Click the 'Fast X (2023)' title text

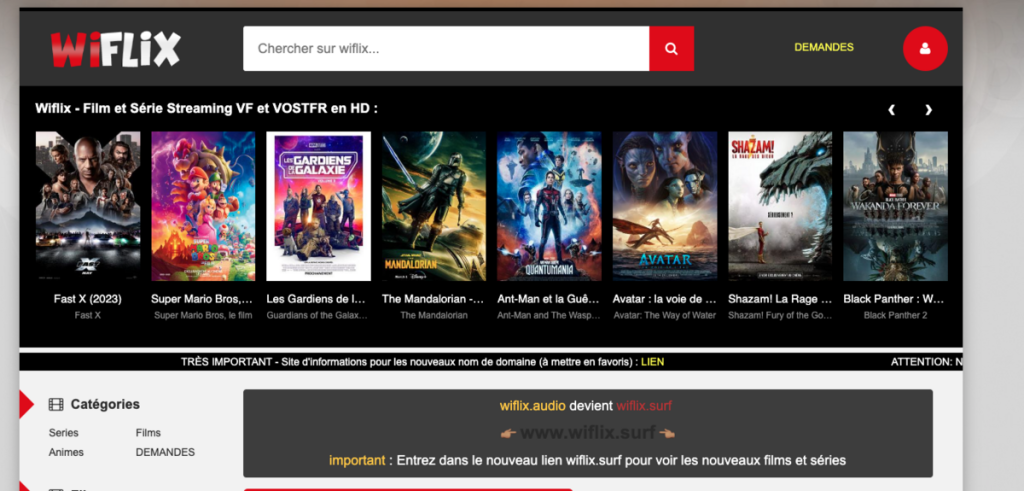[x=88, y=299]
